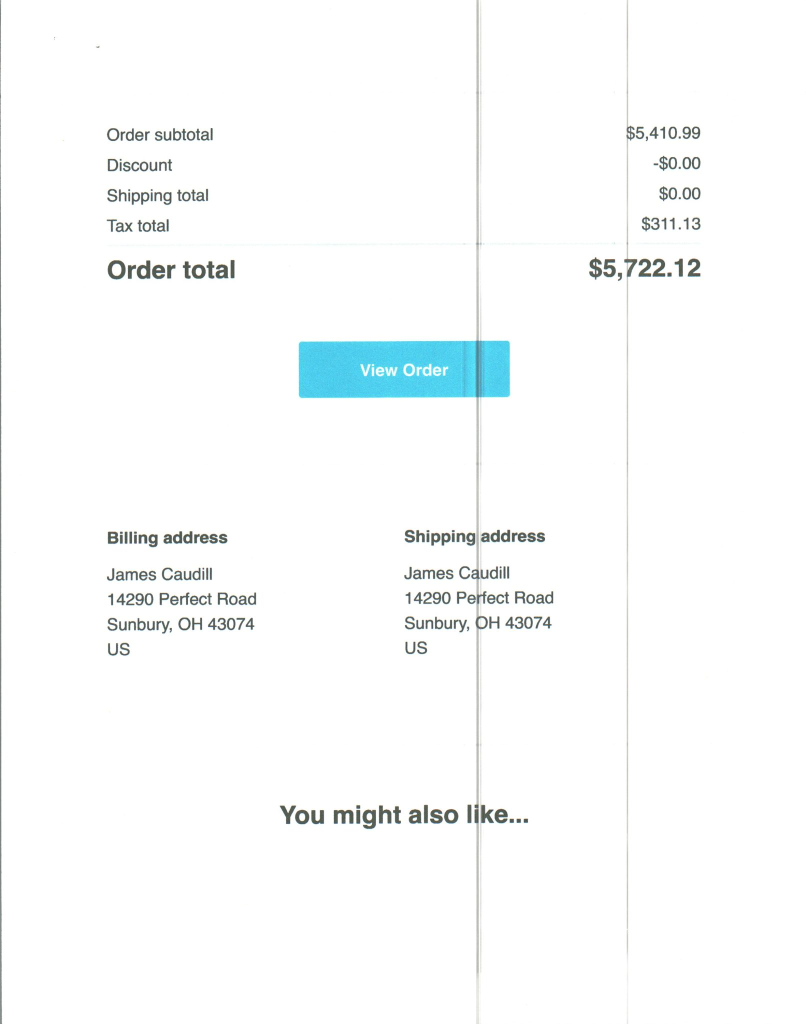This screenshot has height=1024, width=806.
Task: Click 14290 Perfect Road in billing address
Action: coord(181,599)
